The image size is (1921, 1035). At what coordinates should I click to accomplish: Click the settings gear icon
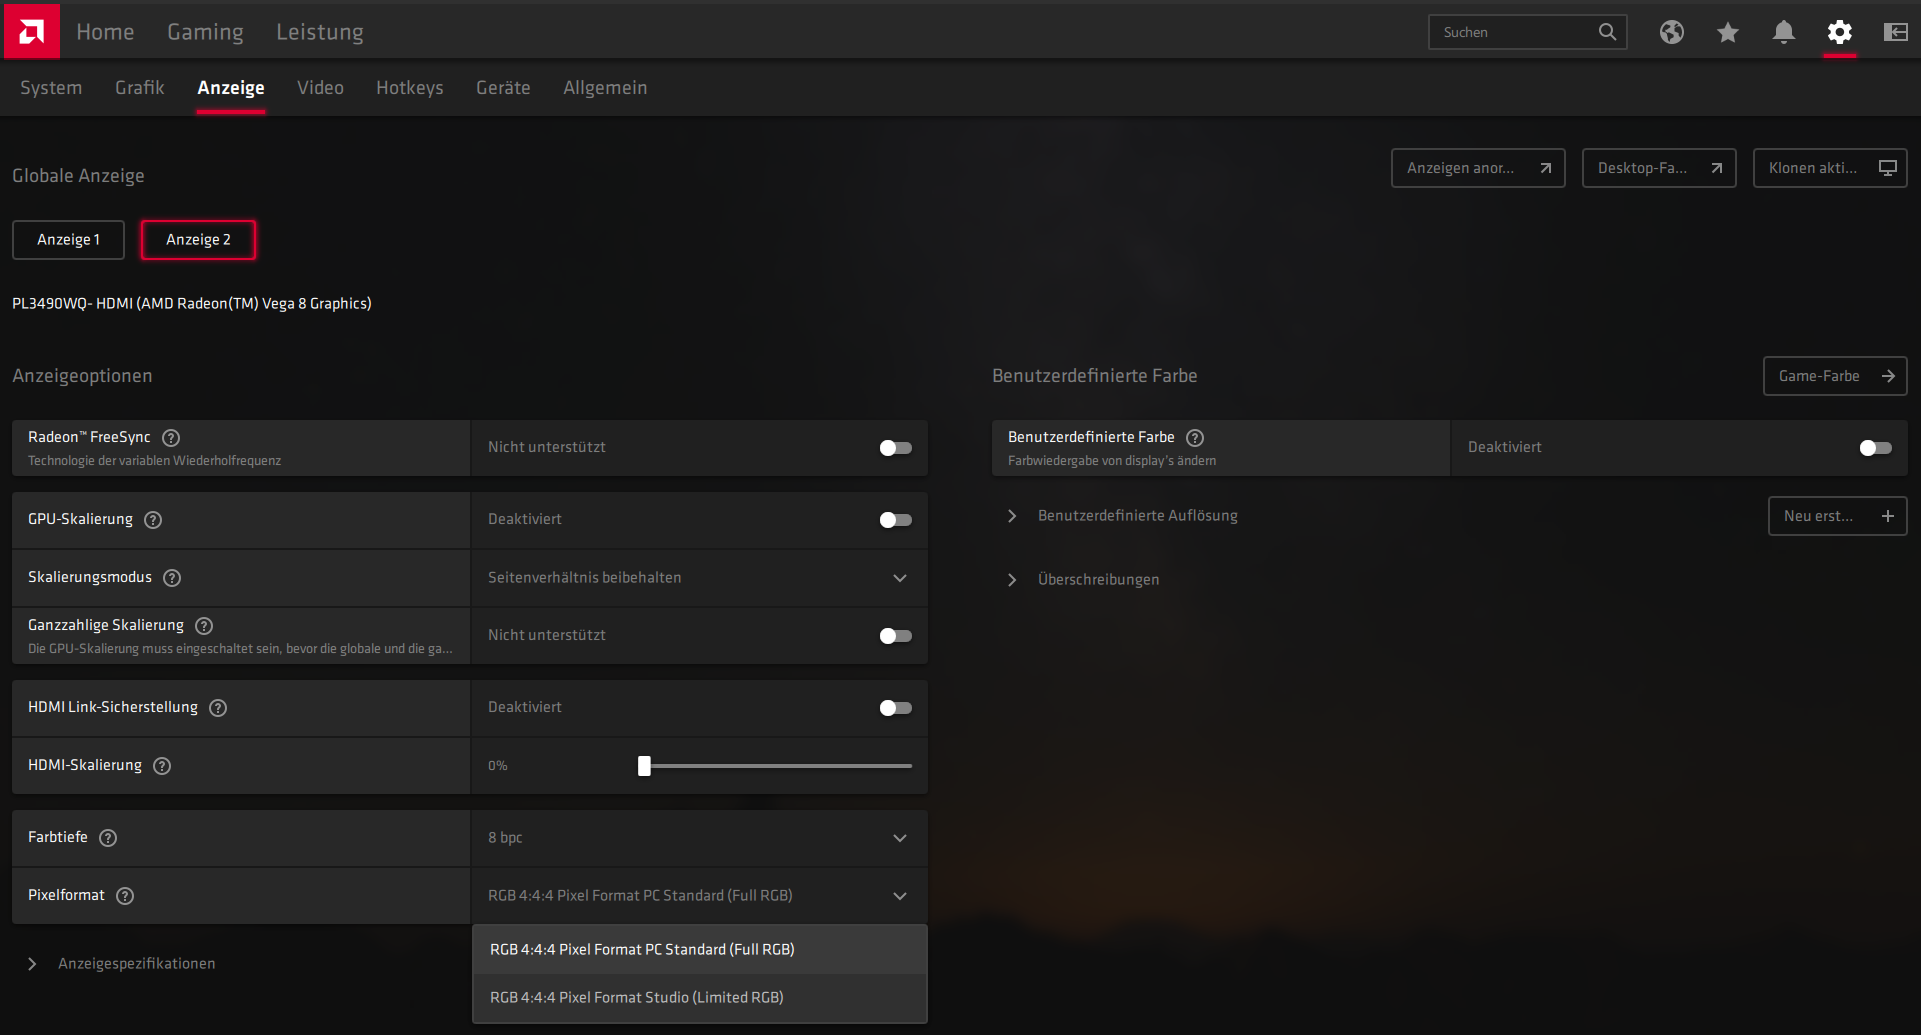click(x=1839, y=32)
